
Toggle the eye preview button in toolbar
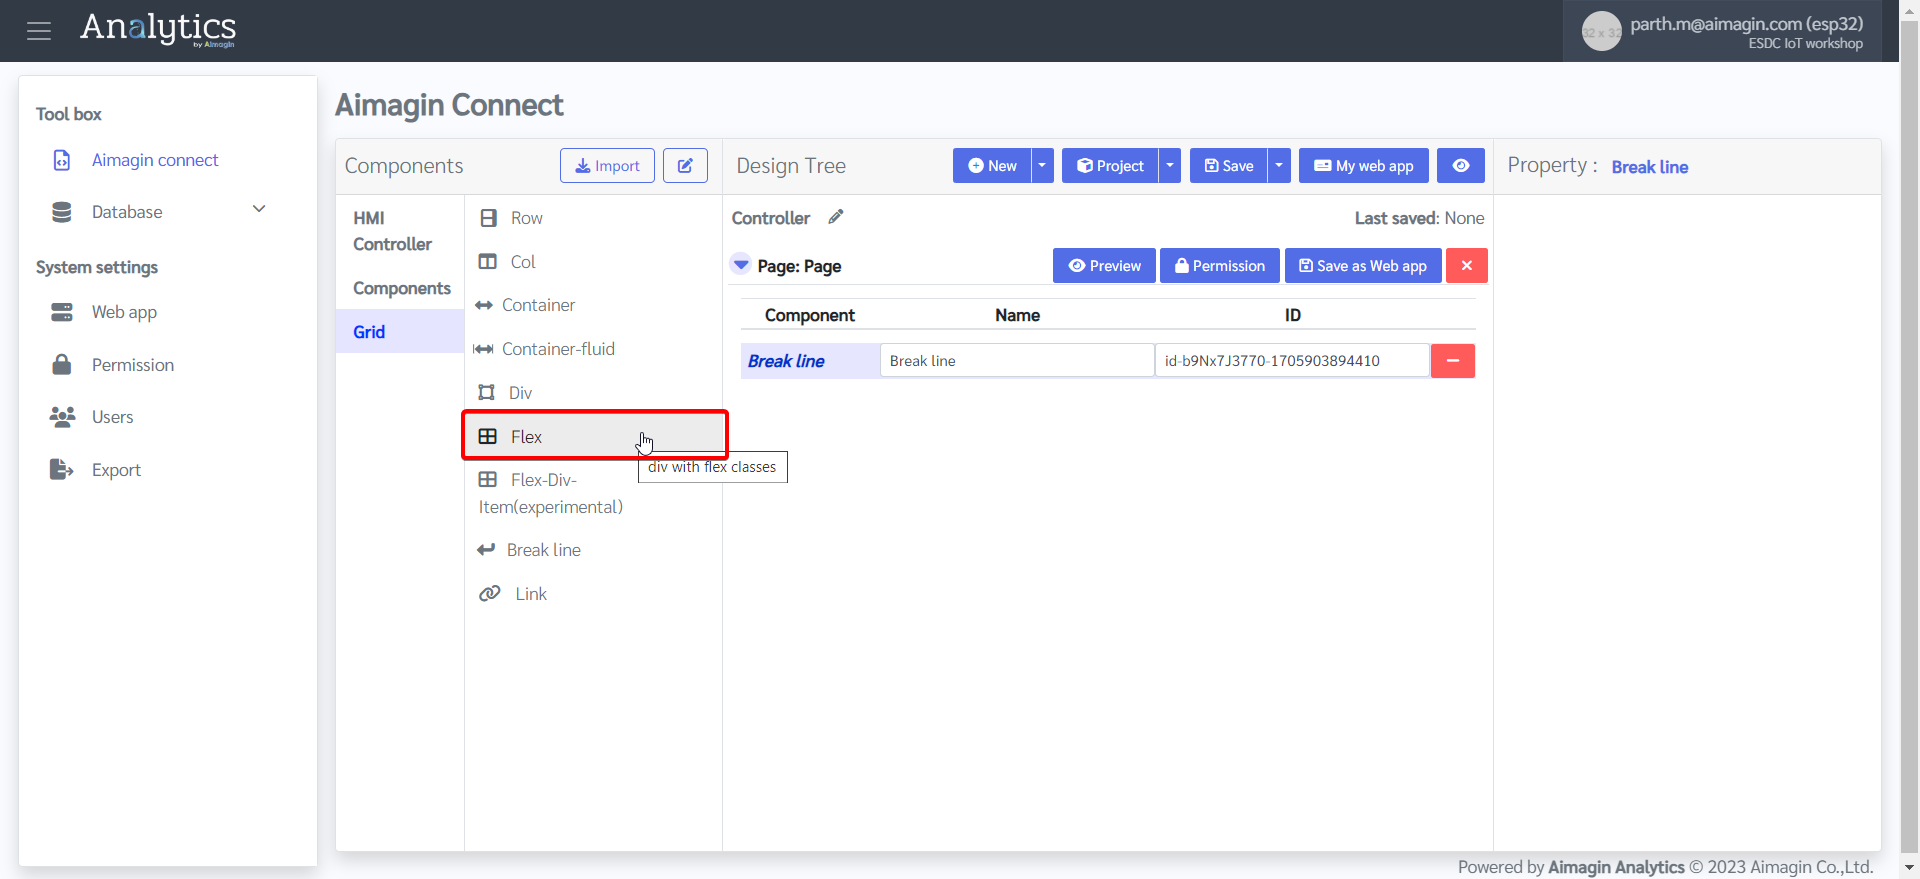(1461, 166)
